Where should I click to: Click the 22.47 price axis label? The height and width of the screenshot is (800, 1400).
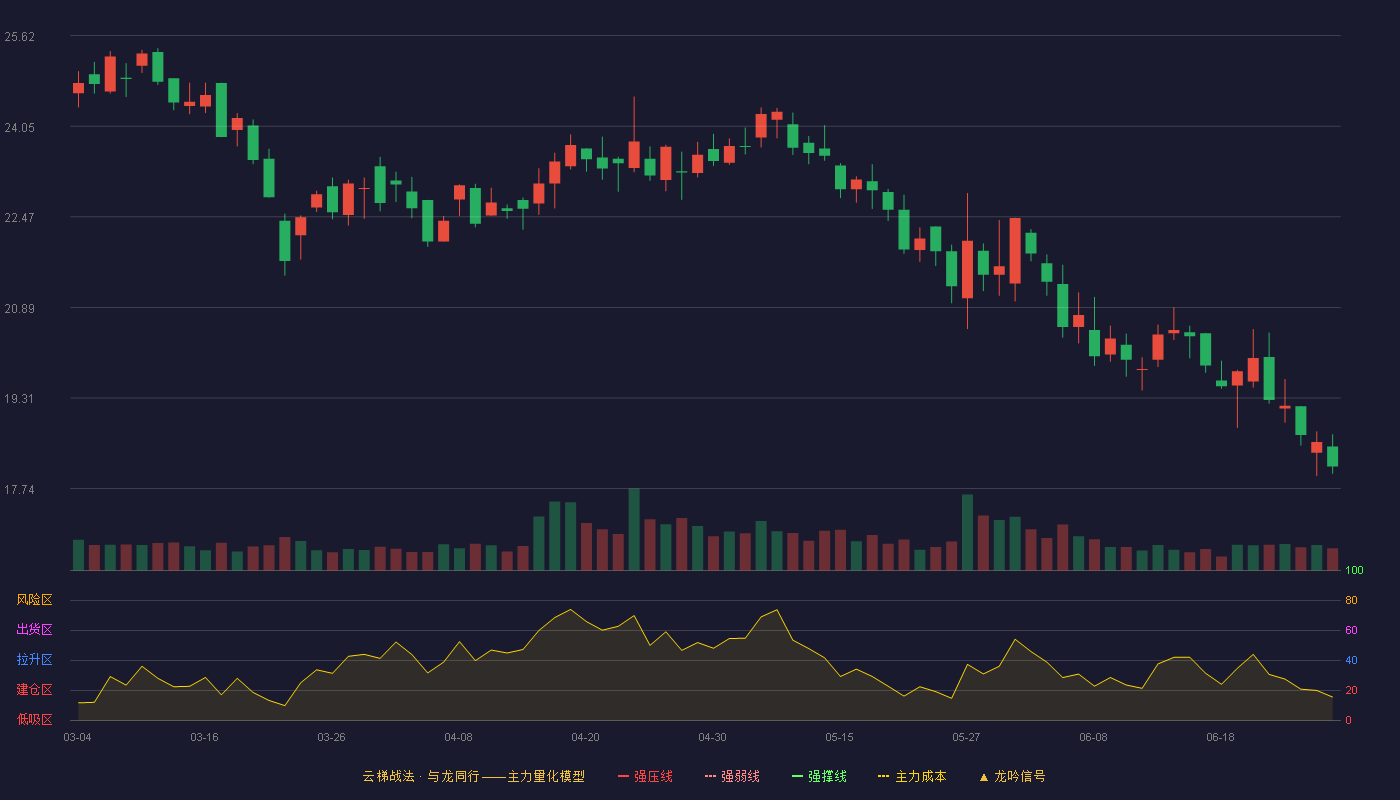pyautogui.click(x=19, y=218)
